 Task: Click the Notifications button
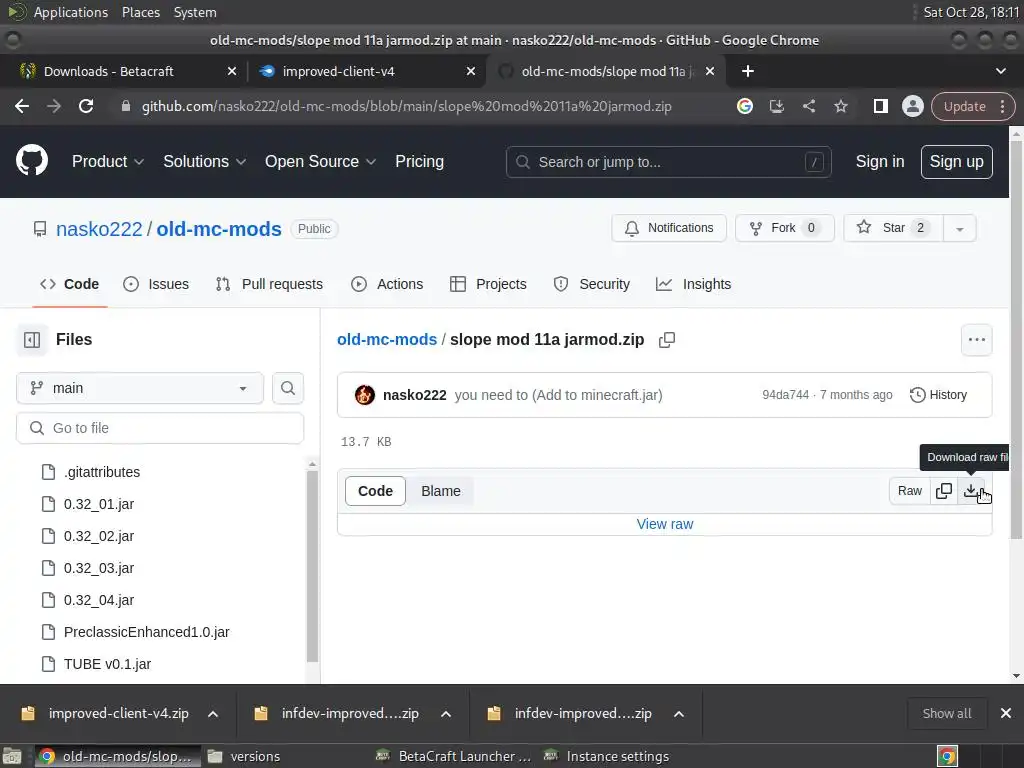click(669, 228)
